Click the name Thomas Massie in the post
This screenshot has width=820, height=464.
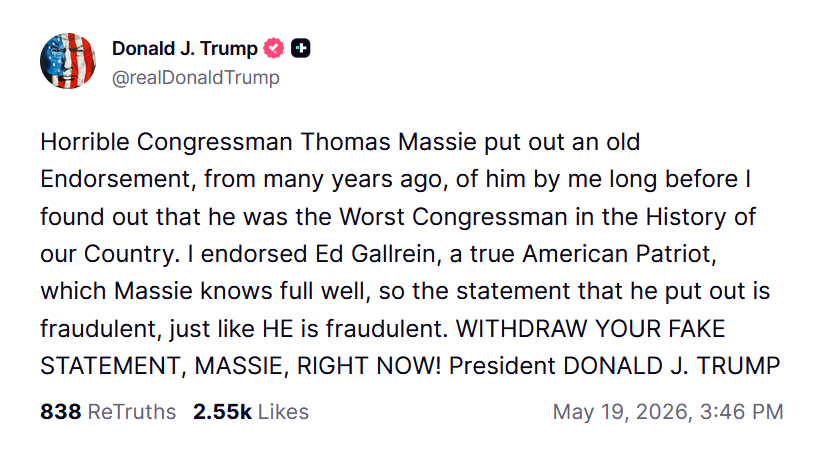(x=389, y=142)
